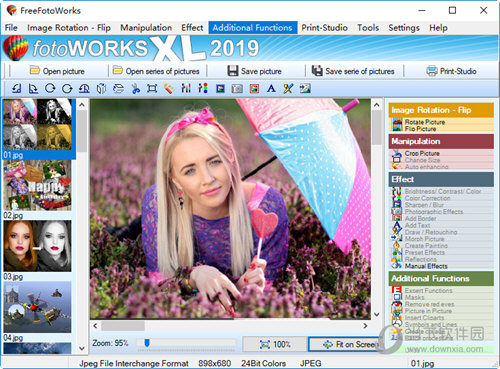
Task: Click the crossed pencil and brush retouching toolbar icon
Action: click(288, 88)
